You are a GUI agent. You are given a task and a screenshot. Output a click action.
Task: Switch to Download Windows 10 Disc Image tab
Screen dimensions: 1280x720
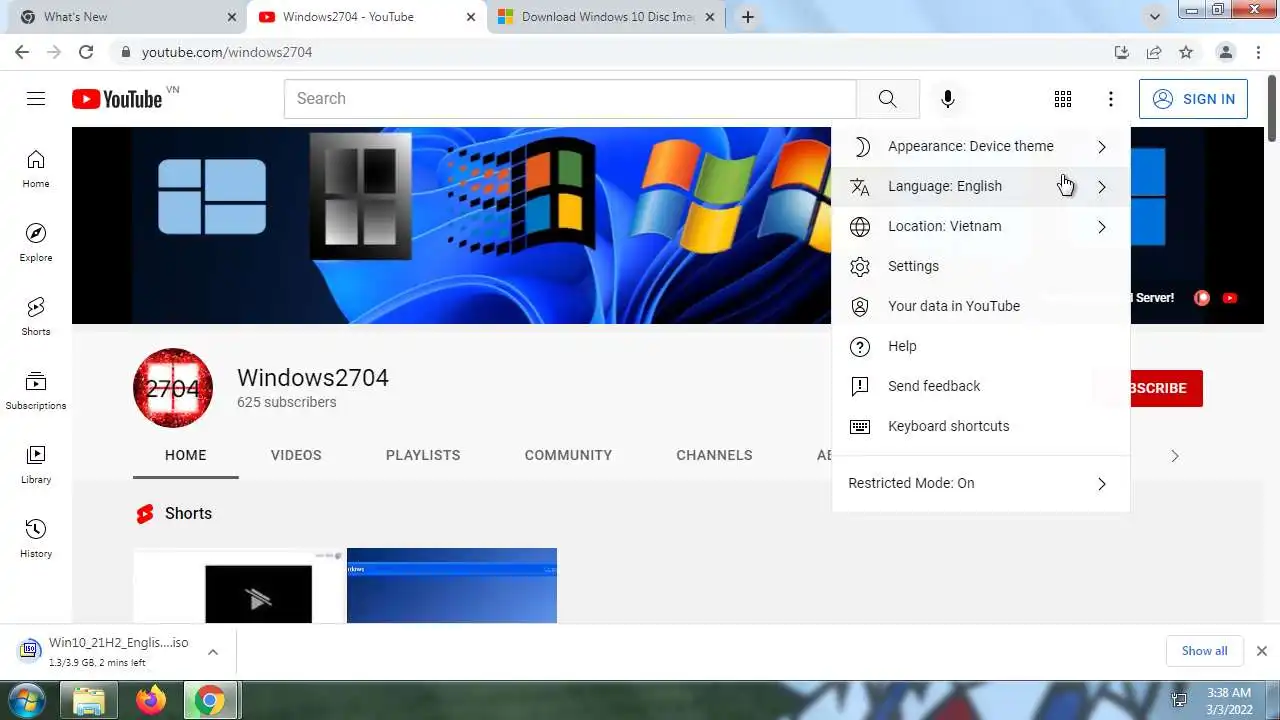pyautogui.click(x=607, y=17)
